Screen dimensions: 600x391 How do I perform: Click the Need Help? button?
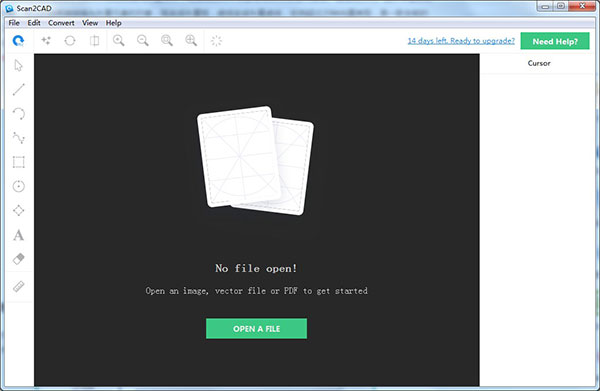(555, 41)
